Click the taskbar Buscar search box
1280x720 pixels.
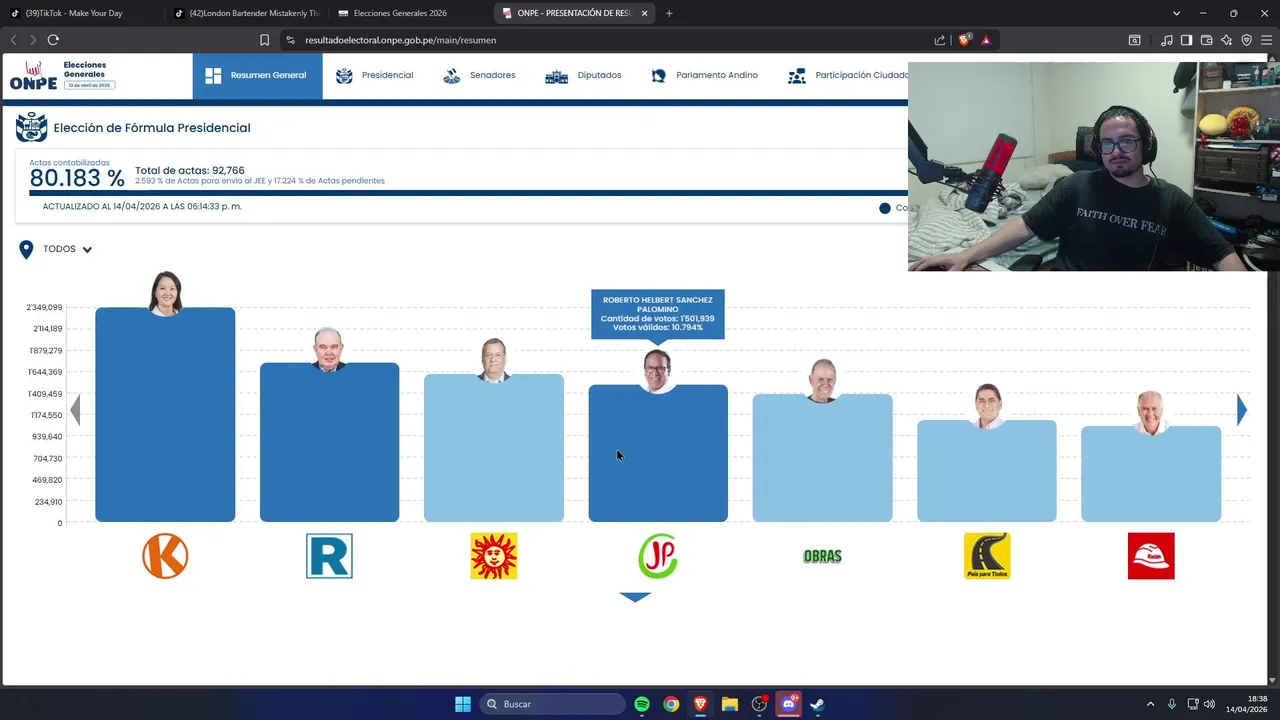[552, 704]
